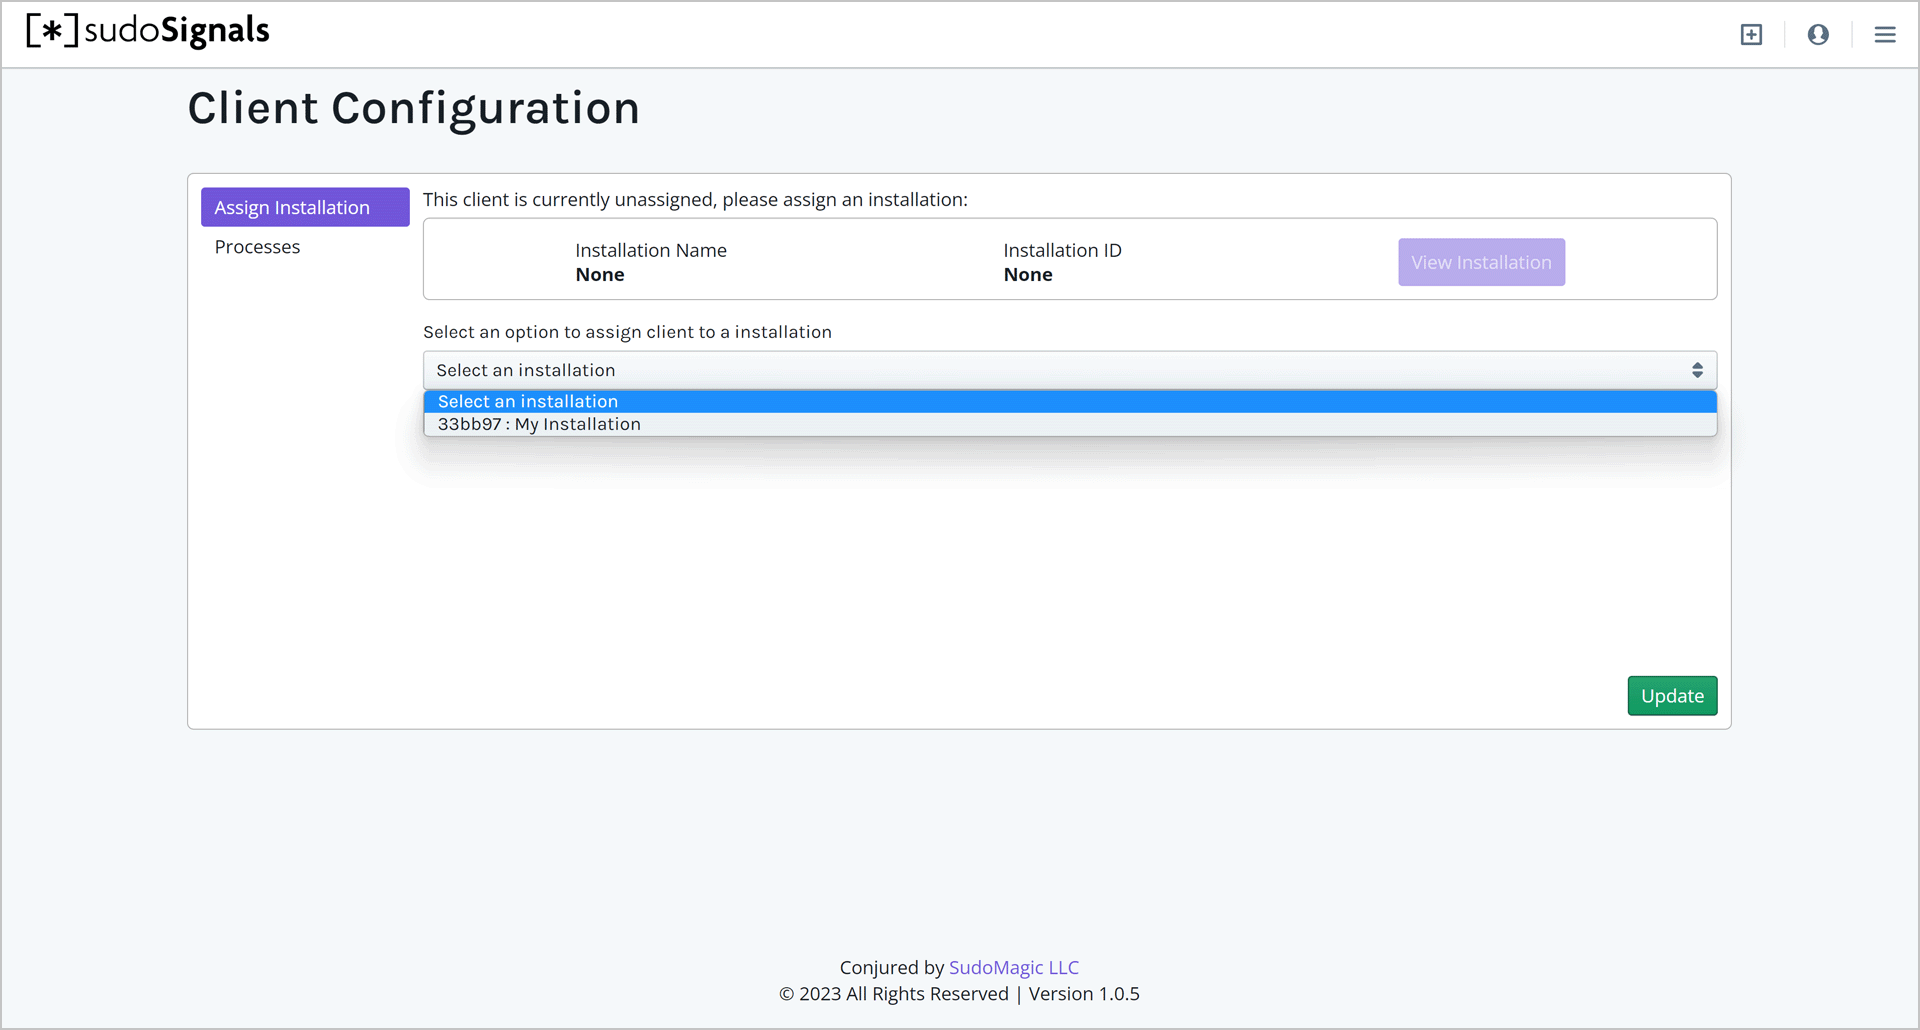Click 'Version 1.0.5' in footer
1920x1030 pixels.
(x=1084, y=994)
